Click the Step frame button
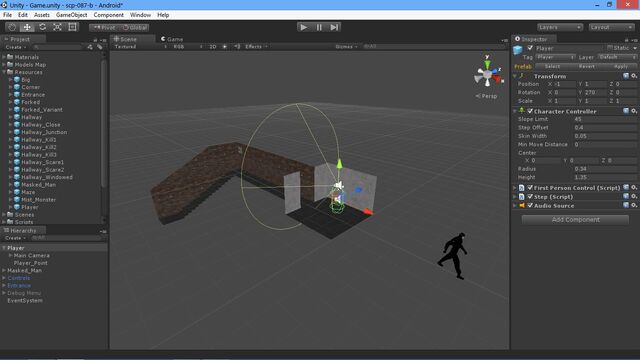The height and width of the screenshot is (360, 640). coord(334,27)
